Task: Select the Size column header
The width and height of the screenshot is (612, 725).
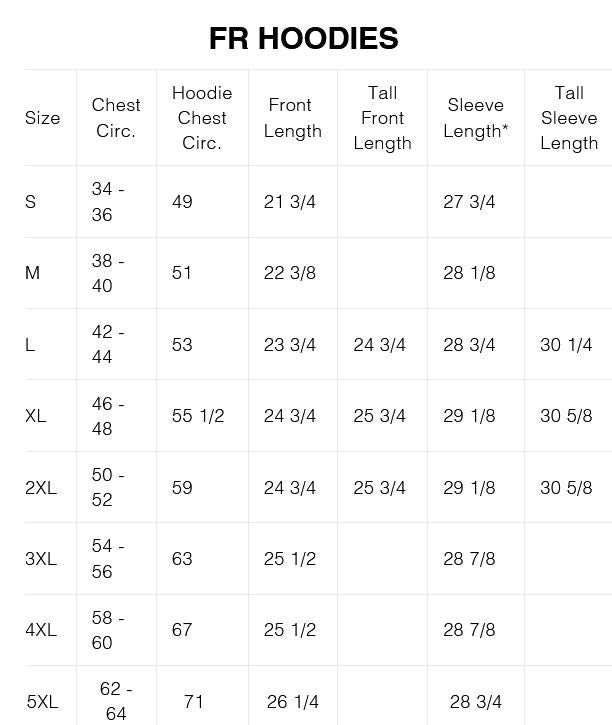Action: (x=43, y=118)
